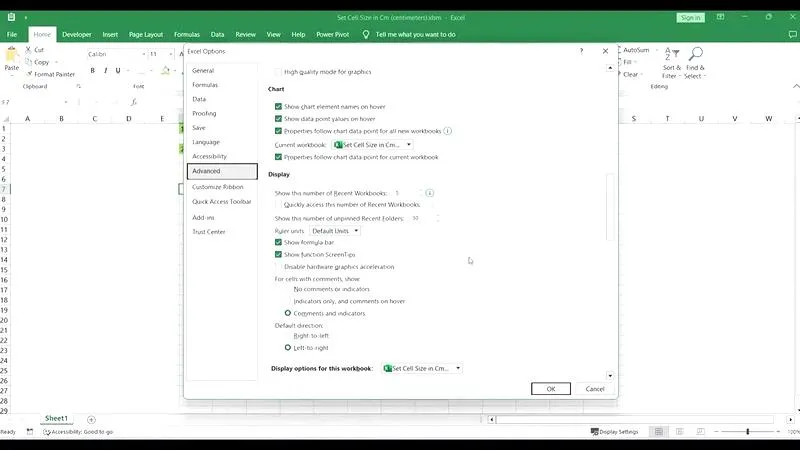Toggle Properties follow chart data point for current workbook
800x450 pixels.
[278, 157]
